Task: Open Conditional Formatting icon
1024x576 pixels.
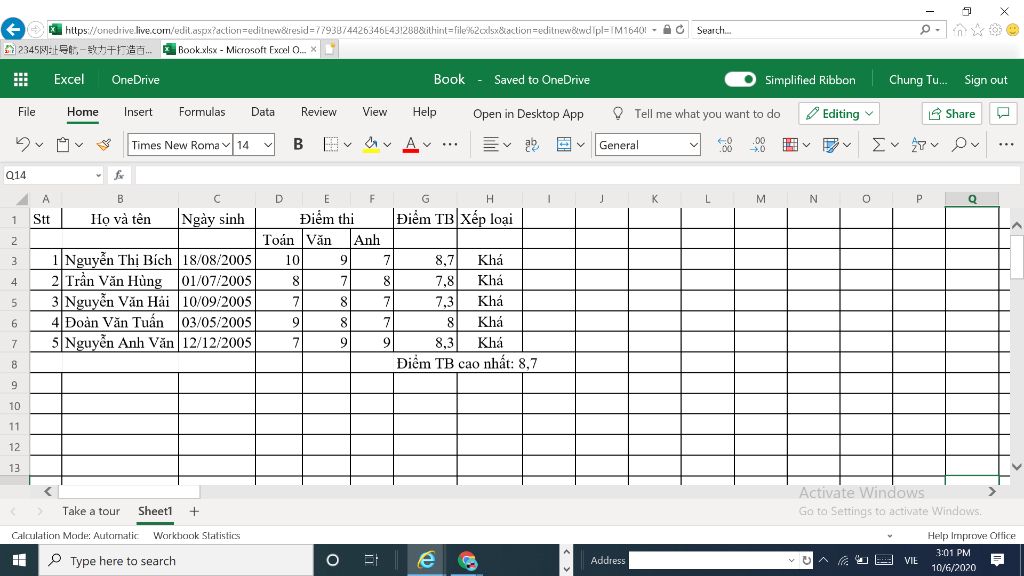Action: coord(790,144)
